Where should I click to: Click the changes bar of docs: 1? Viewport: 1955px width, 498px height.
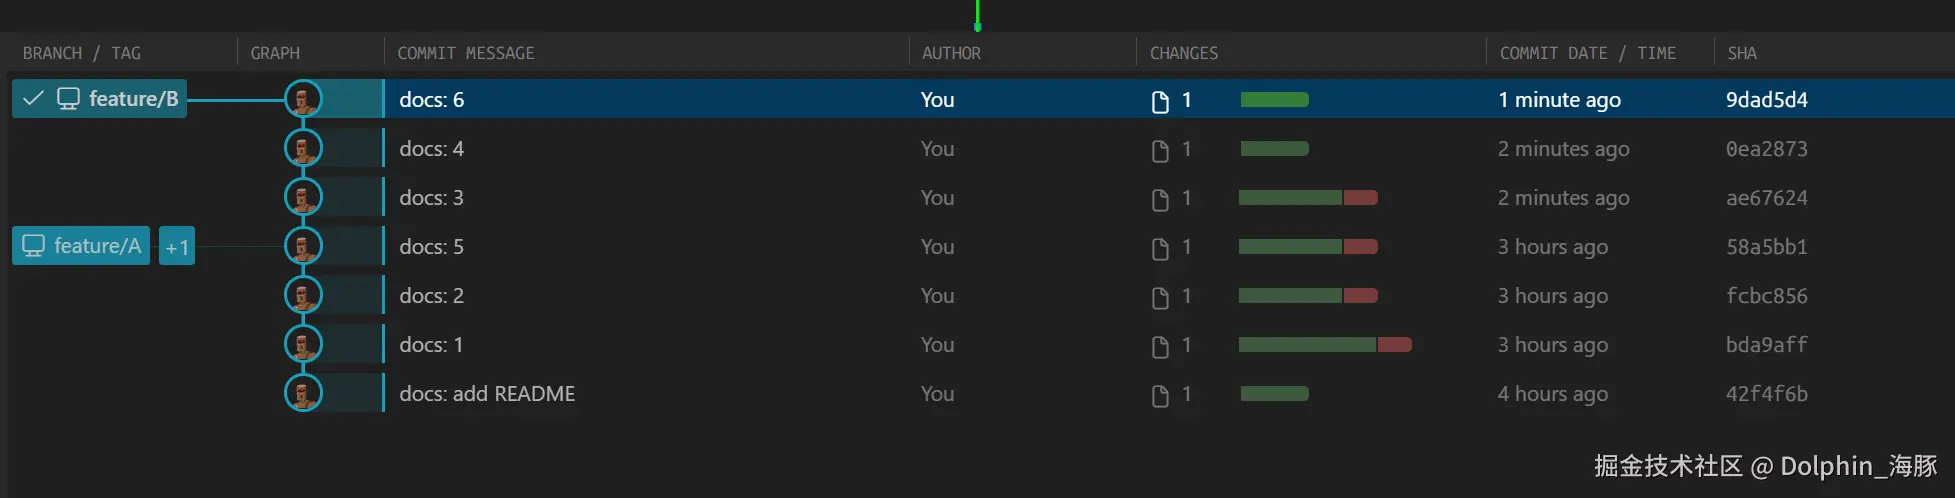(x=1324, y=345)
